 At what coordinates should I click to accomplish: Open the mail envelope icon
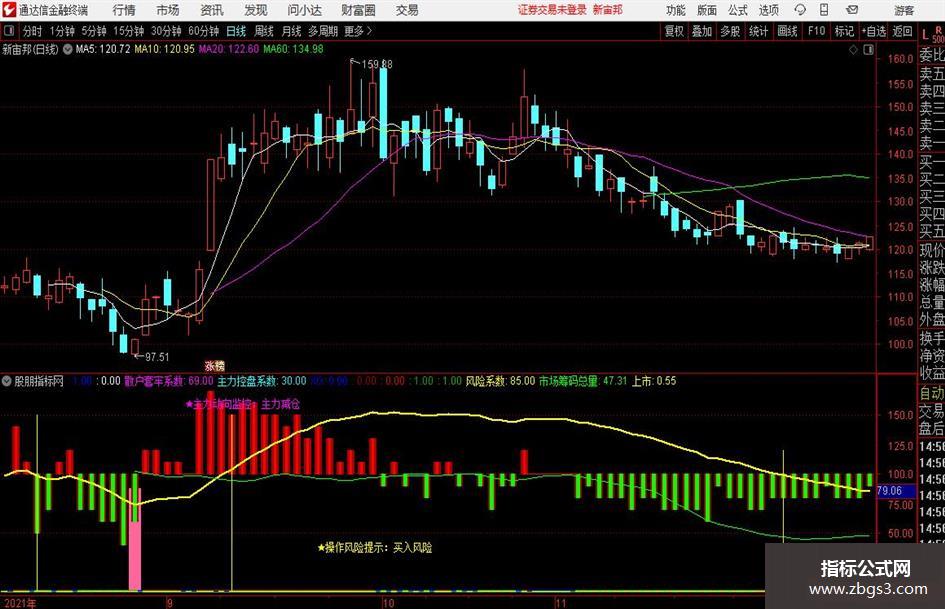pos(852,10)
